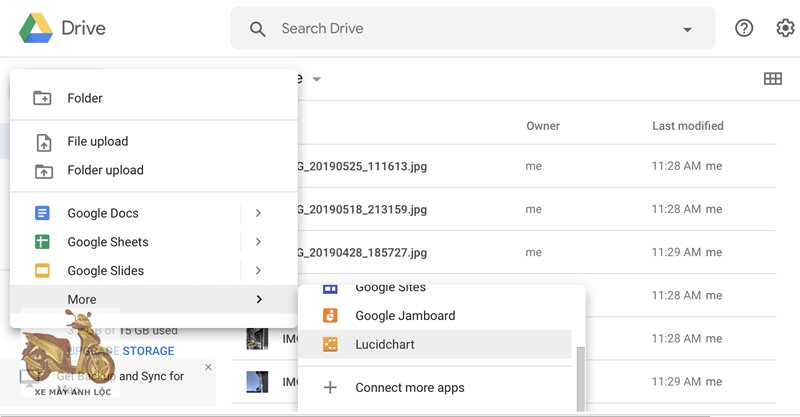The height and width of the screenshot is (417, 800).
Task: Switch to grid view layout
Action: (772, 79)
